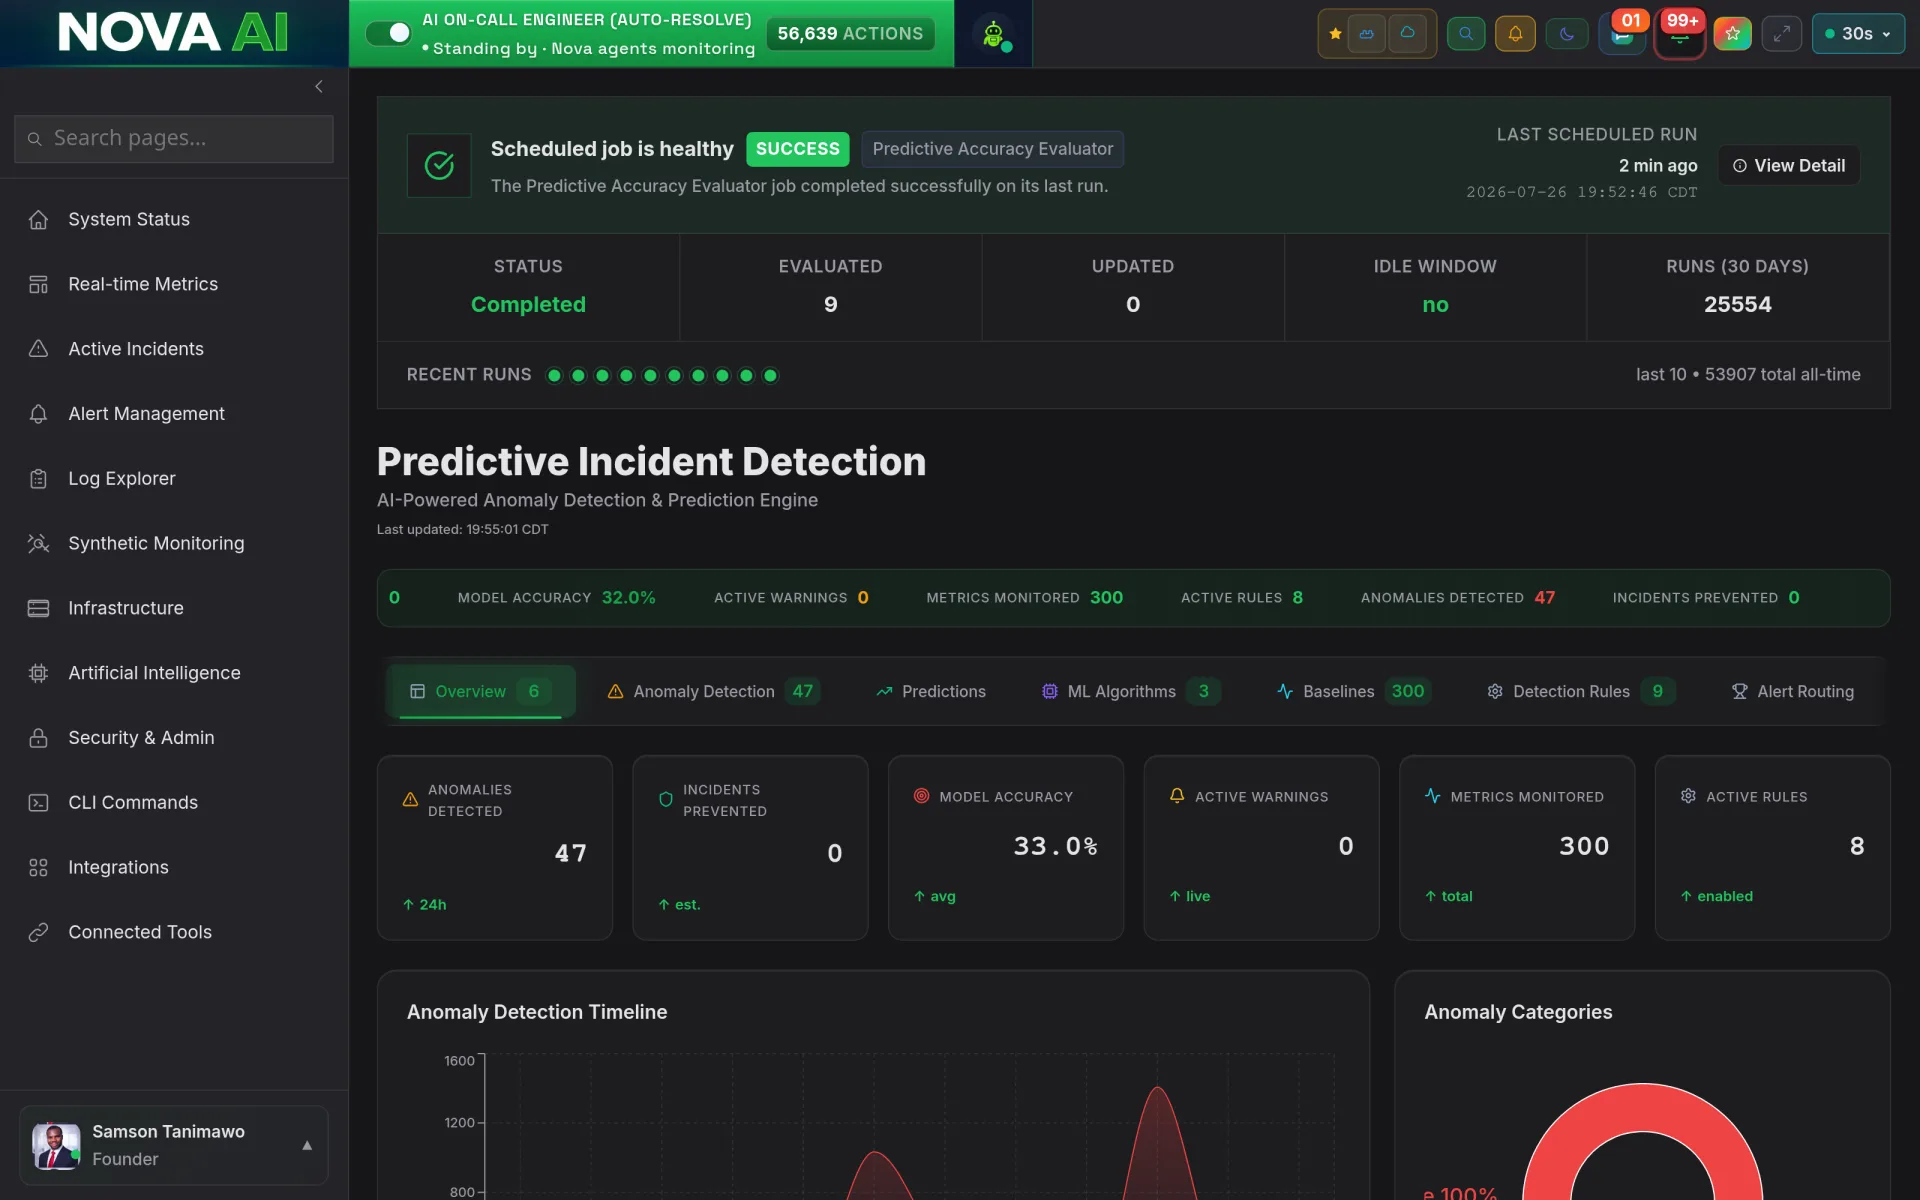Viewport: 1920px width, 1200px height.
Task: Open System Status in the sidebar
Action: point(174,219)
